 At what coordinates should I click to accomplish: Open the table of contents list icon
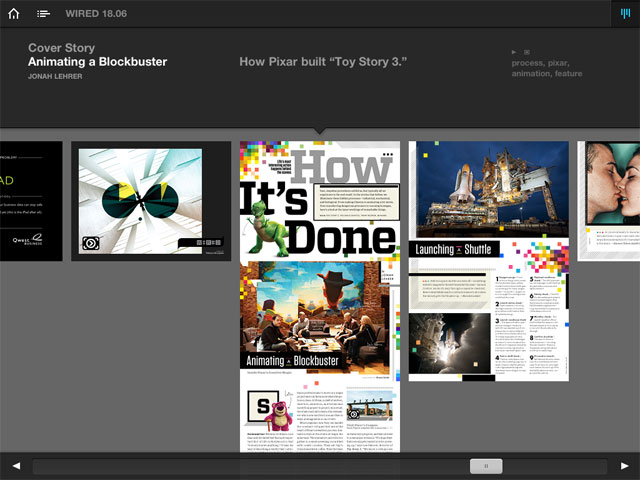tap(43, 13)
